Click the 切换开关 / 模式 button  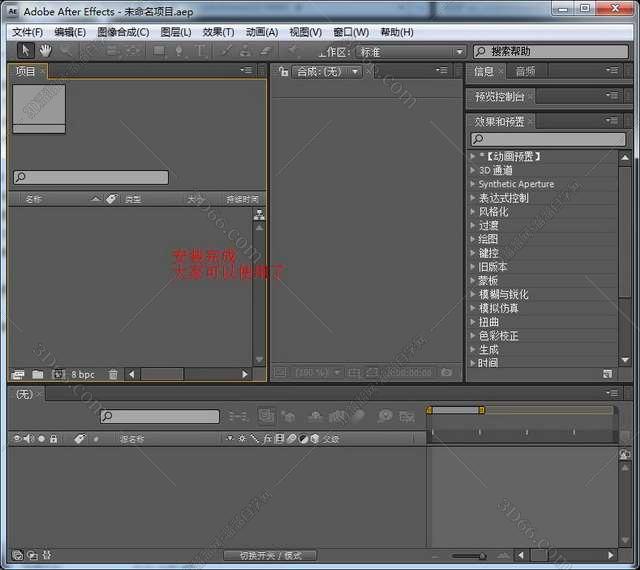point(270,555)
